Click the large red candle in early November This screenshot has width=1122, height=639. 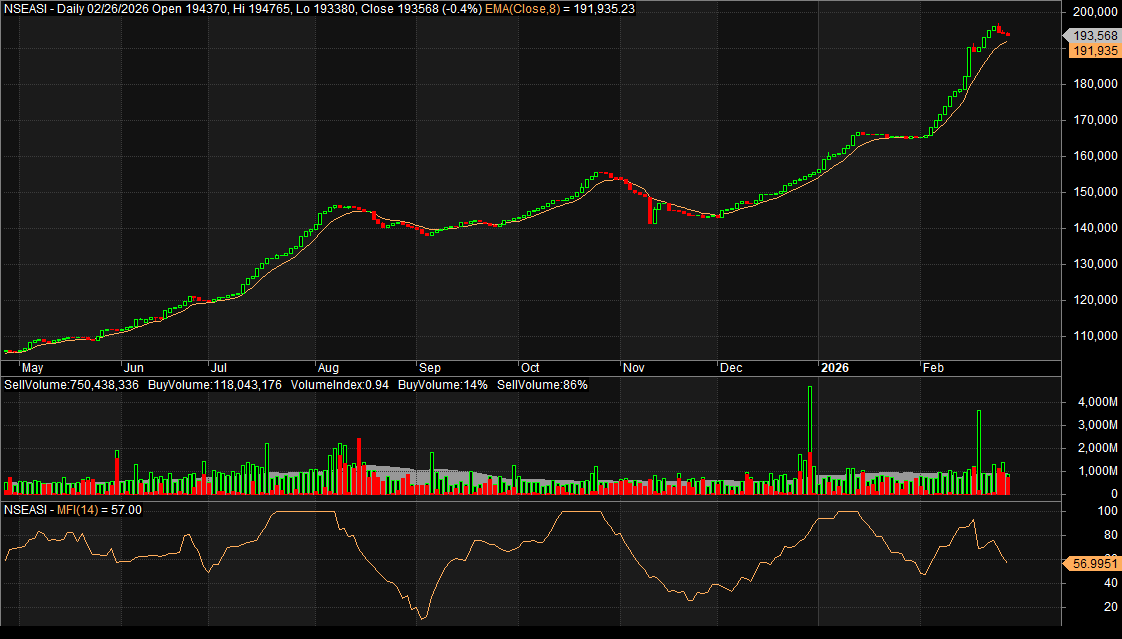coord(650,208)
